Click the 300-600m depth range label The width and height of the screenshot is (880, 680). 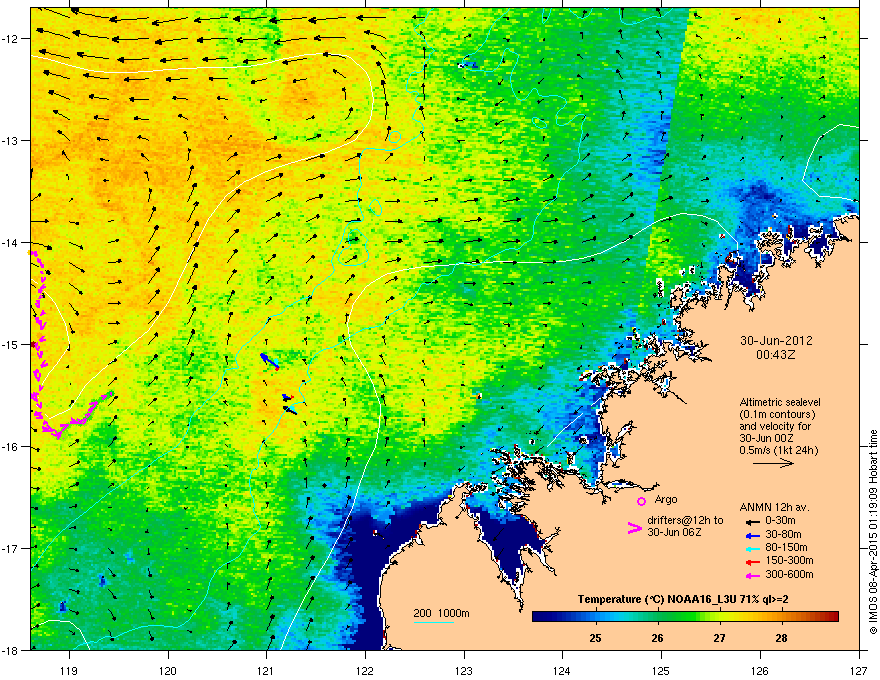click(x=789, y=575)
